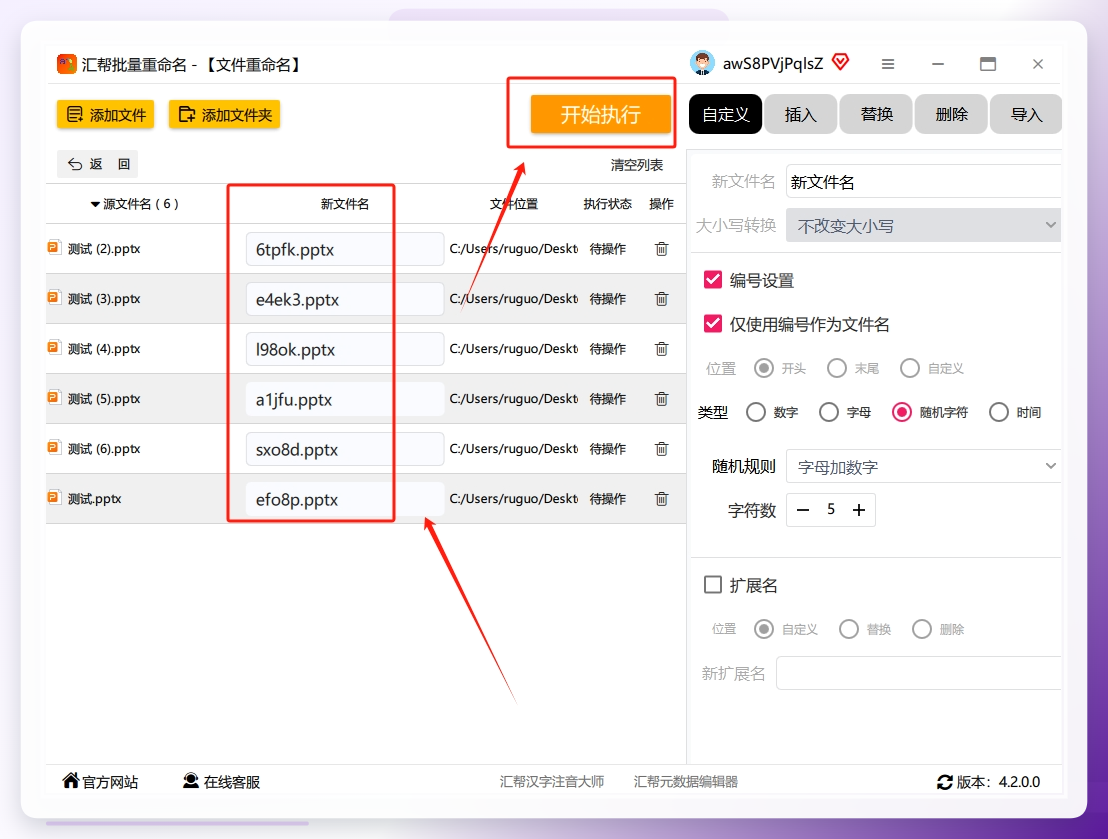
Task: Delete the 测试 (5).pptx row via trash icon
Action: coord(661,399)
